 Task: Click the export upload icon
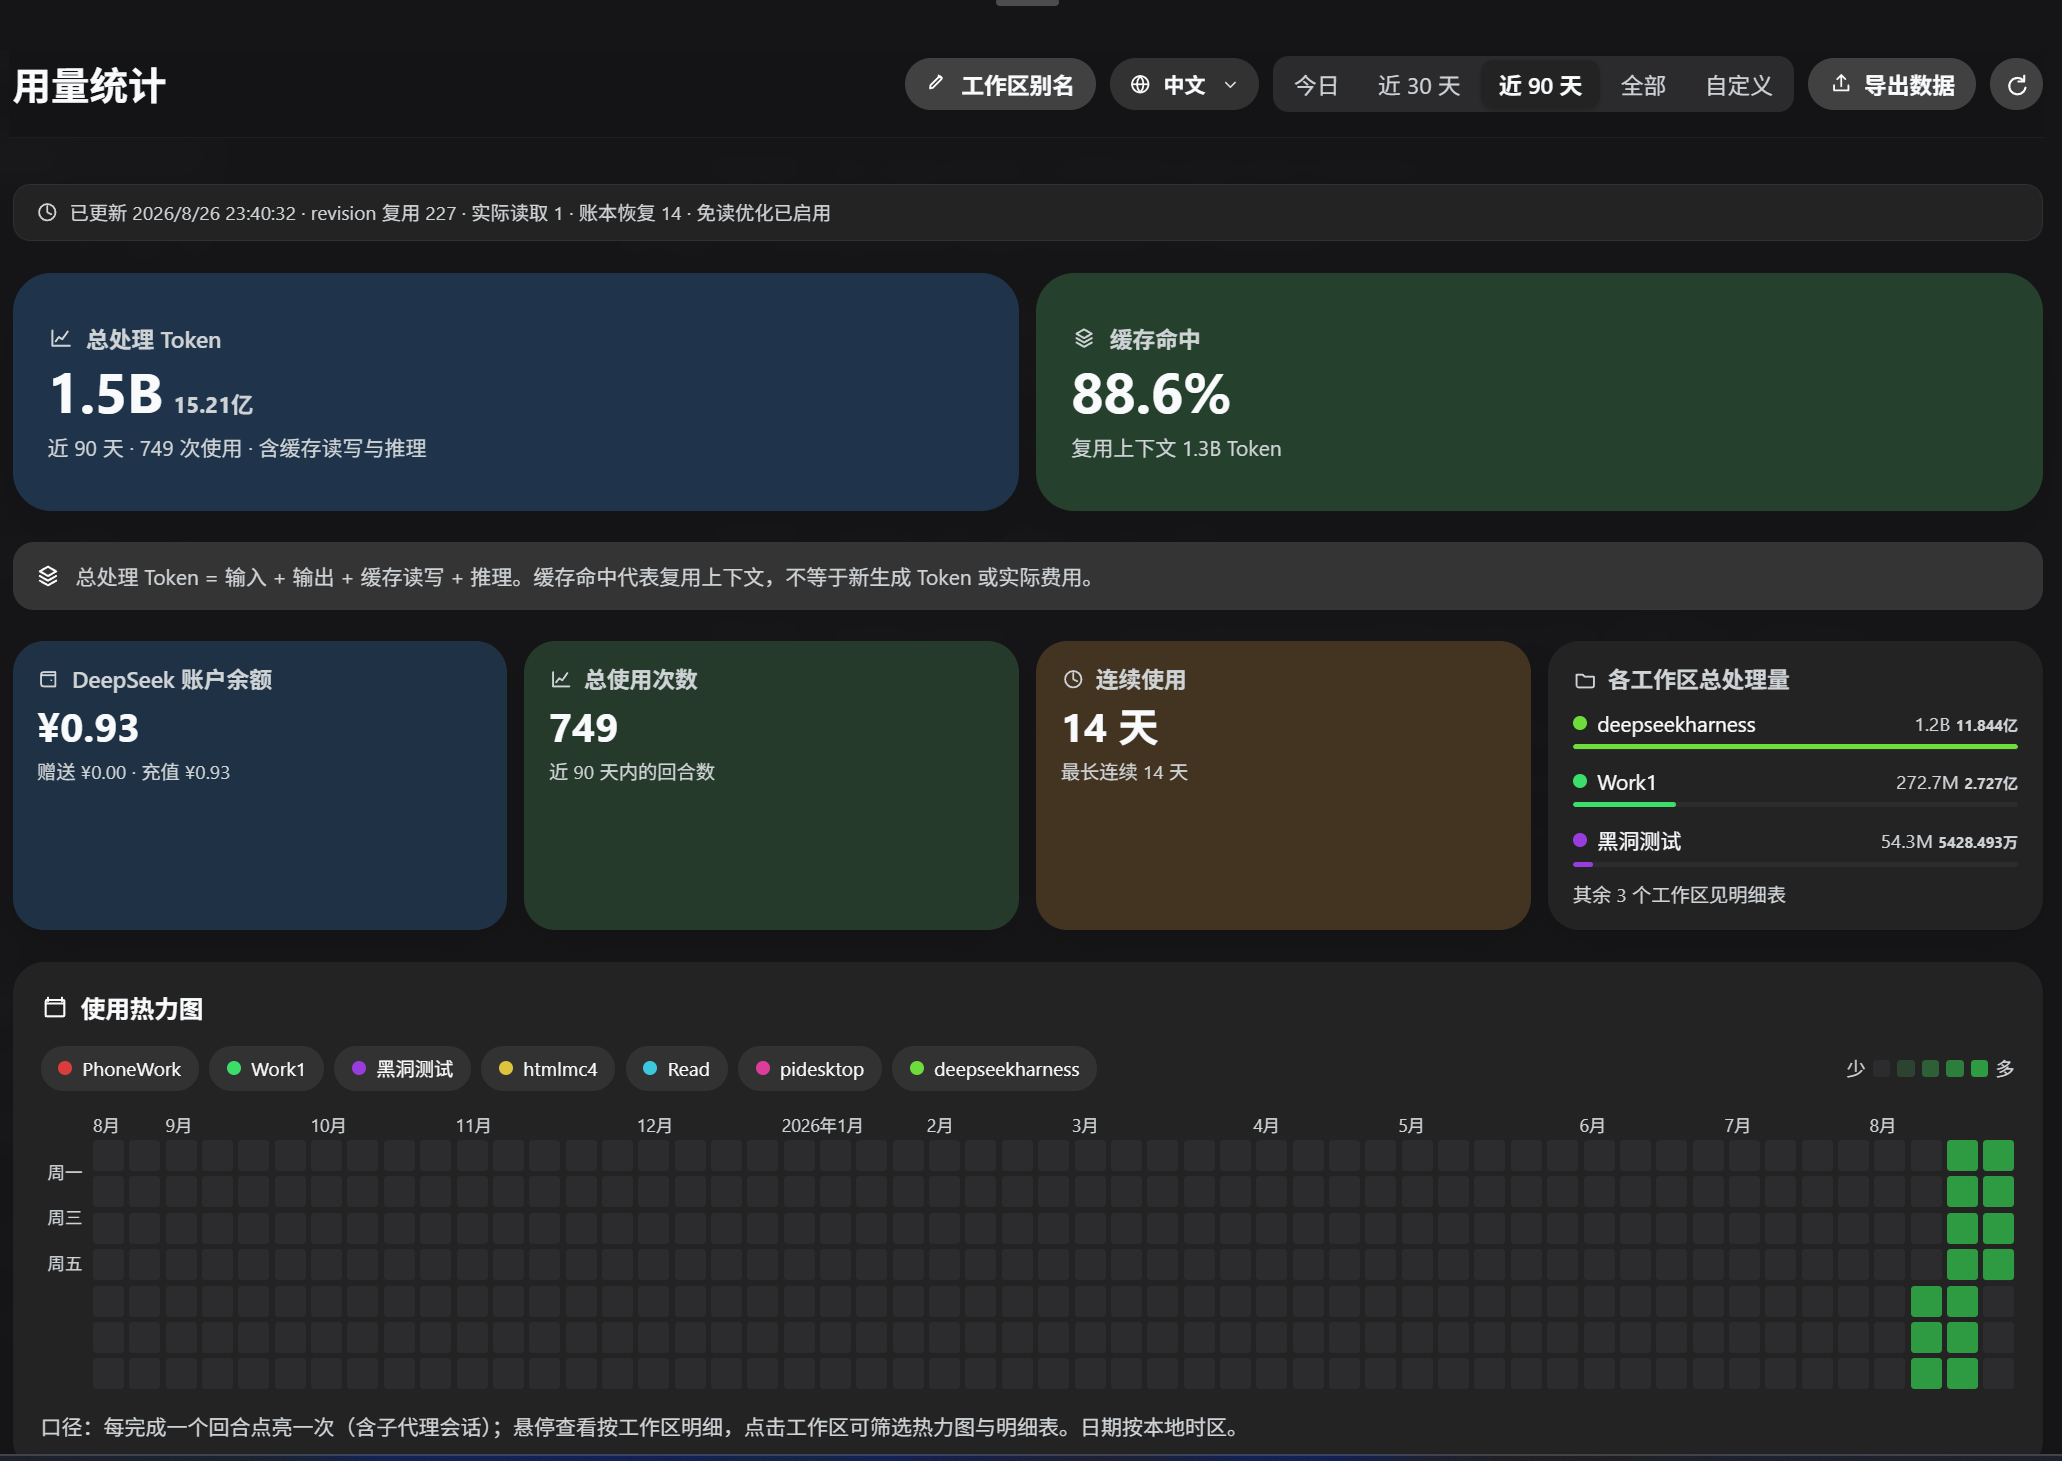[1841, 84]
